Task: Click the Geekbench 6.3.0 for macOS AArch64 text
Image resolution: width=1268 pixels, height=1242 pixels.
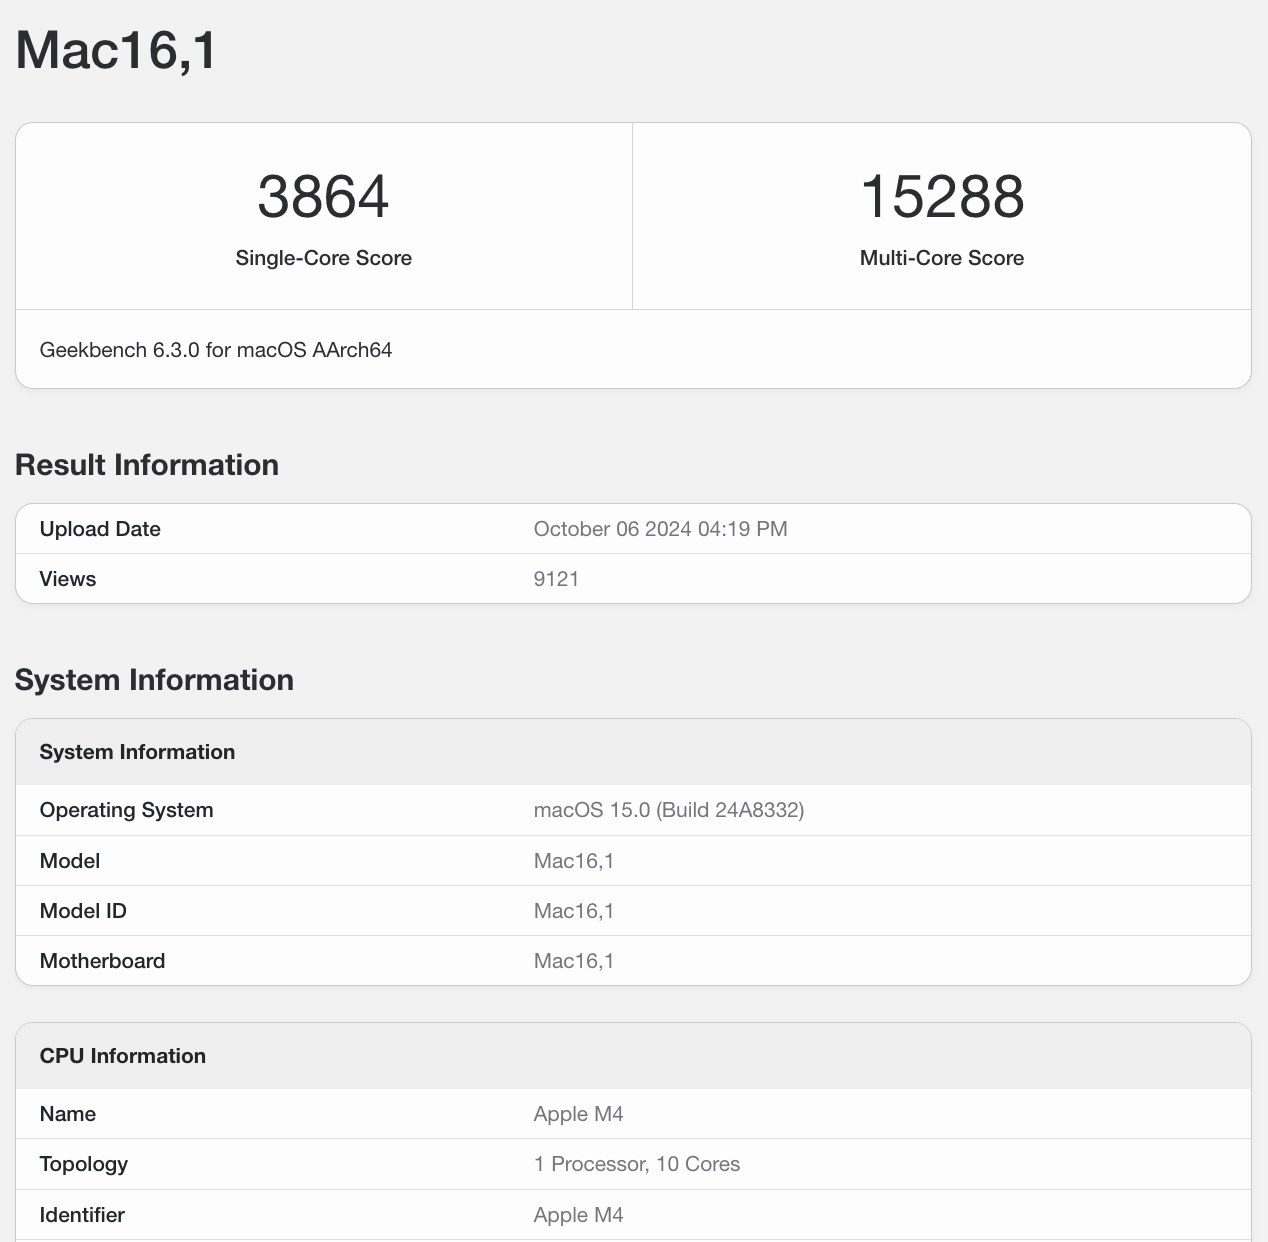Action: [216, 350]
